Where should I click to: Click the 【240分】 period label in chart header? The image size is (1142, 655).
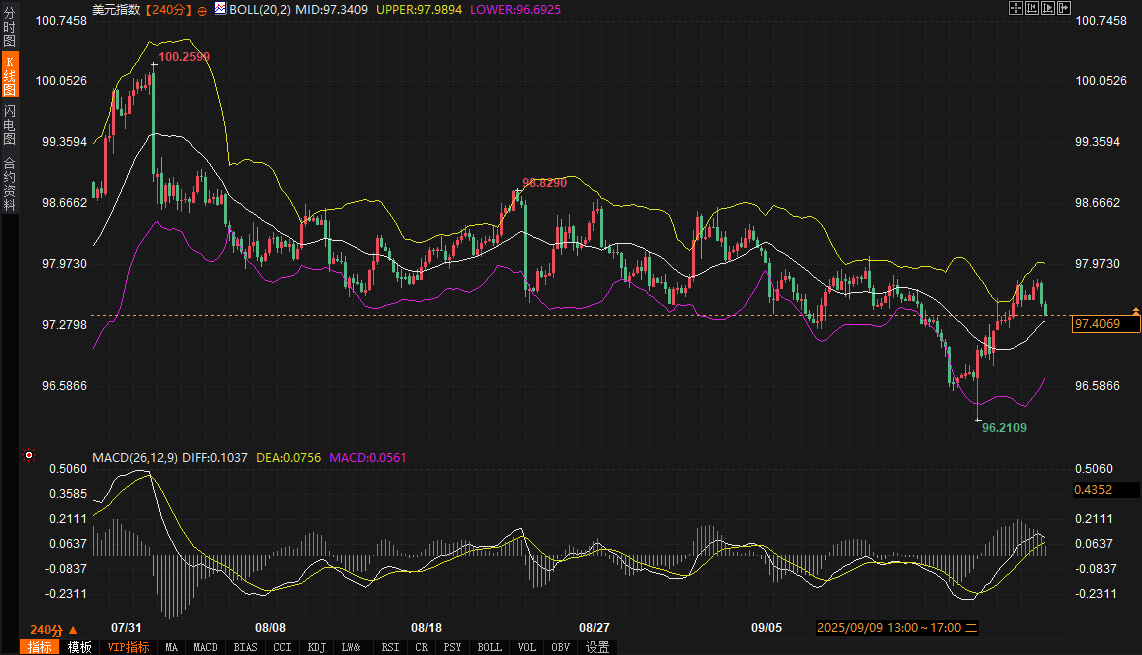click(168, 9)
